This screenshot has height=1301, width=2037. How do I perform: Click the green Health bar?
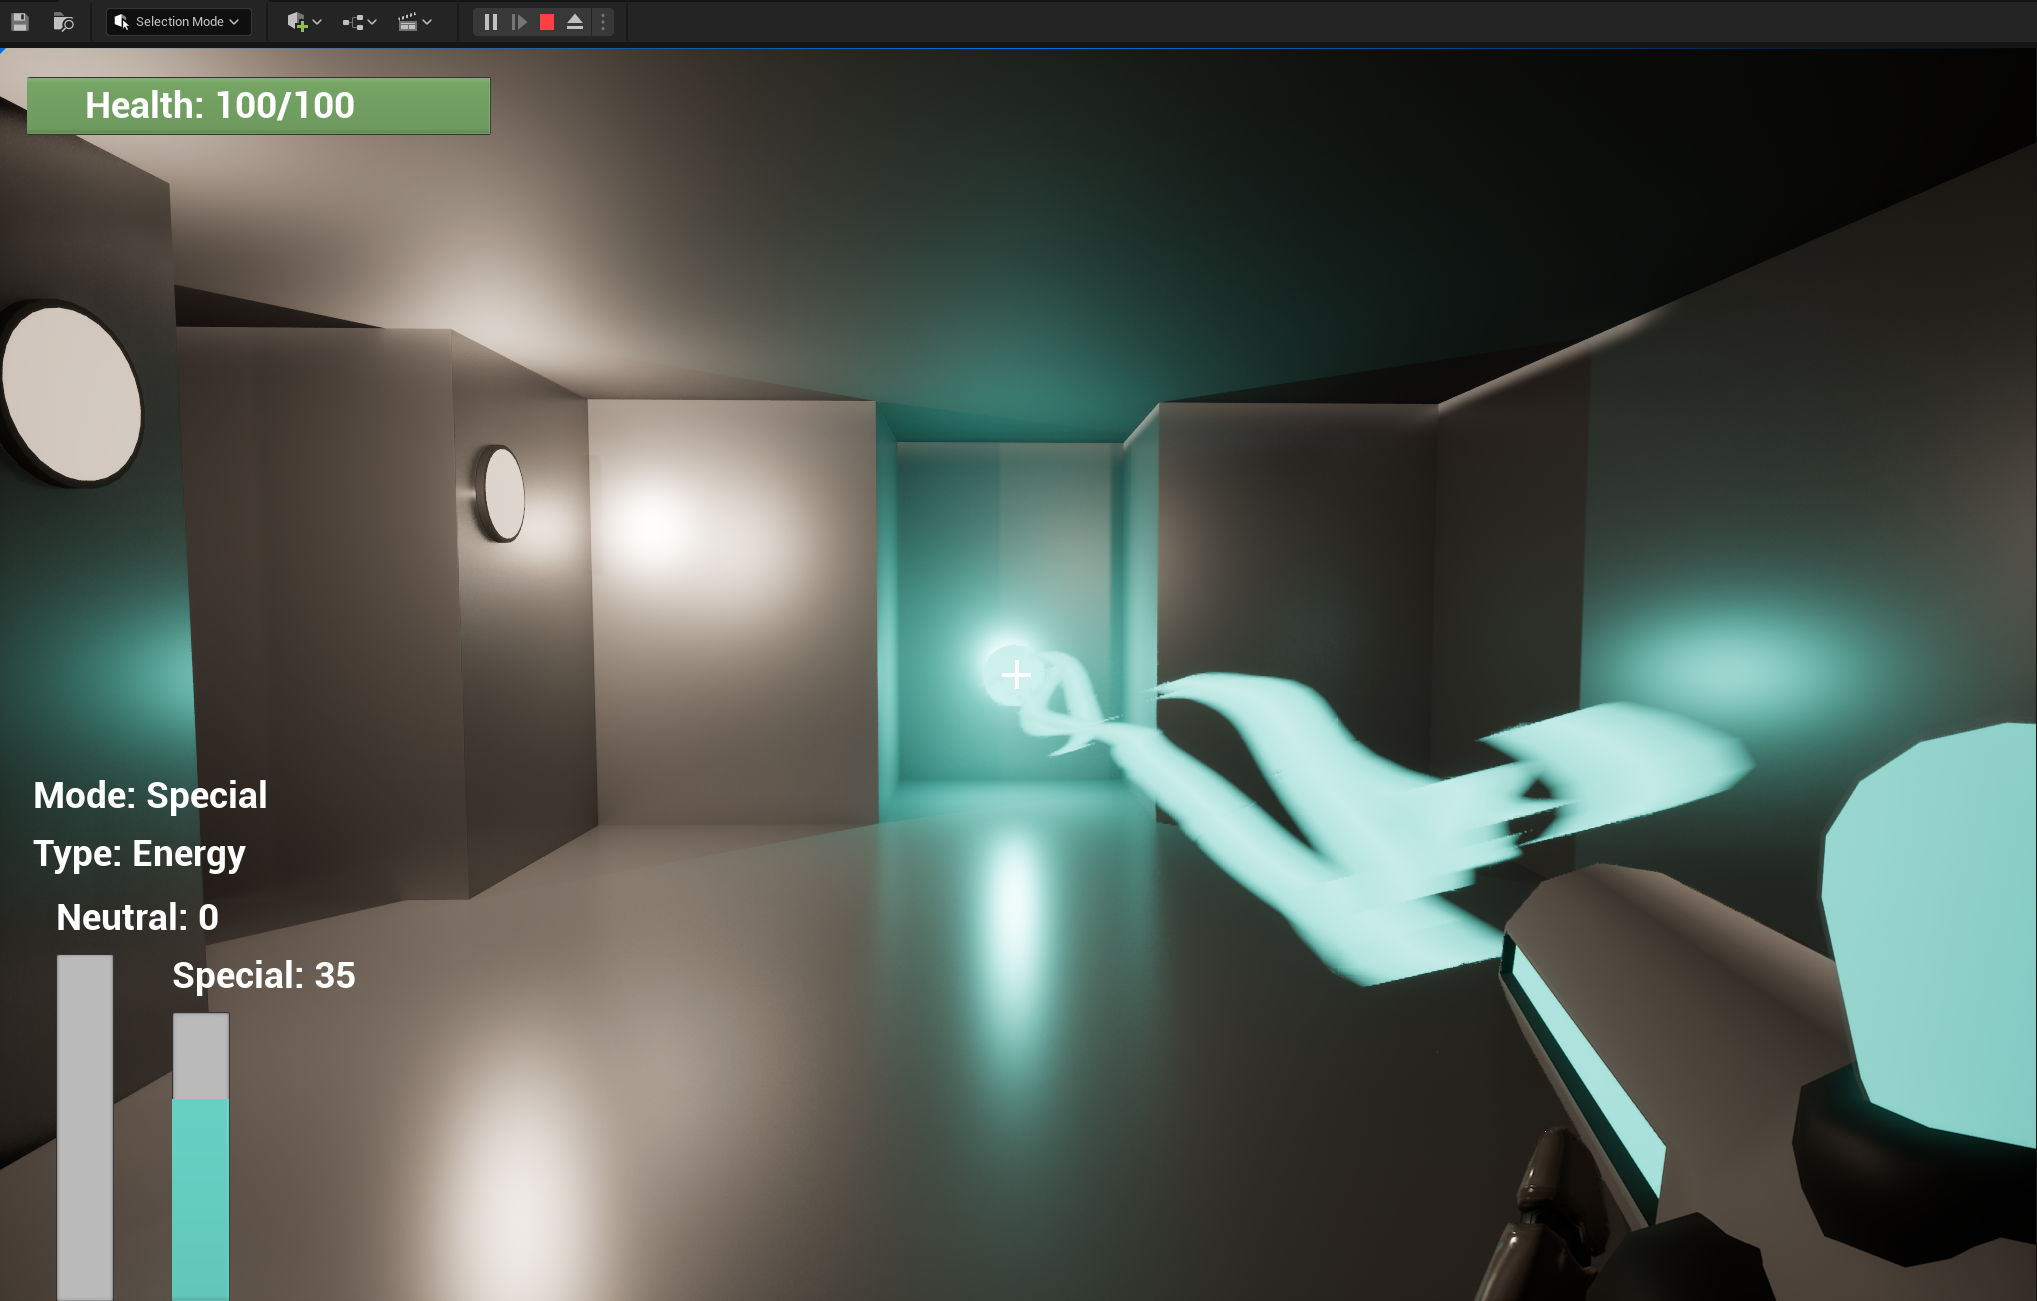pyautogui.click(x=258, y=106)
